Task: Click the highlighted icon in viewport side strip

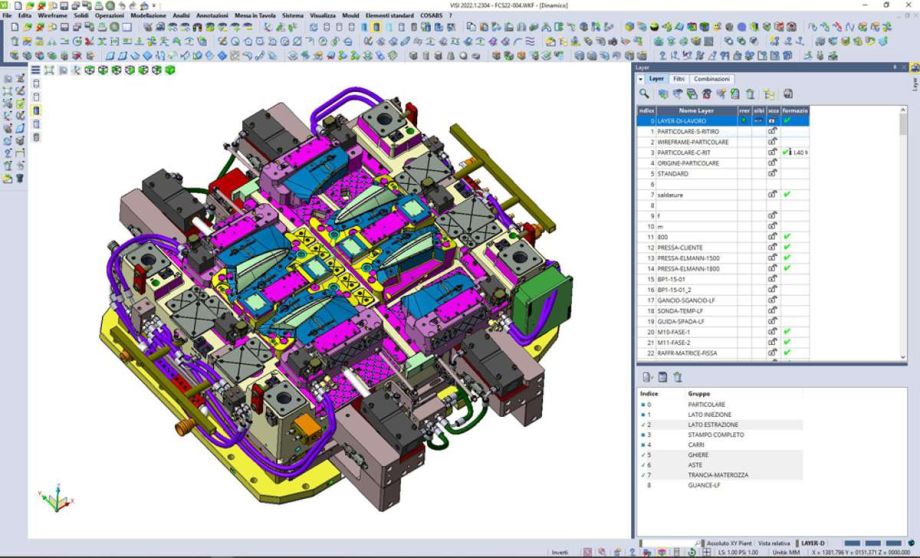Action: tap(36, 110)
